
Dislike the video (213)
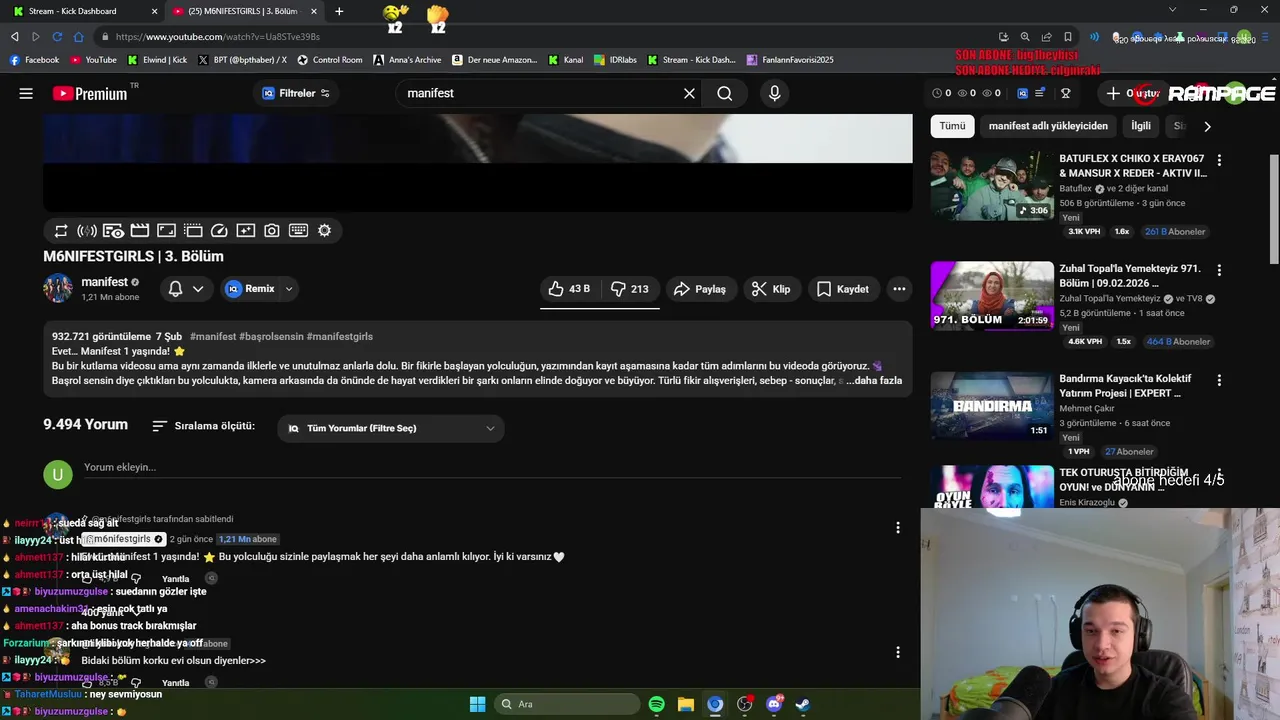pos(630,289)
